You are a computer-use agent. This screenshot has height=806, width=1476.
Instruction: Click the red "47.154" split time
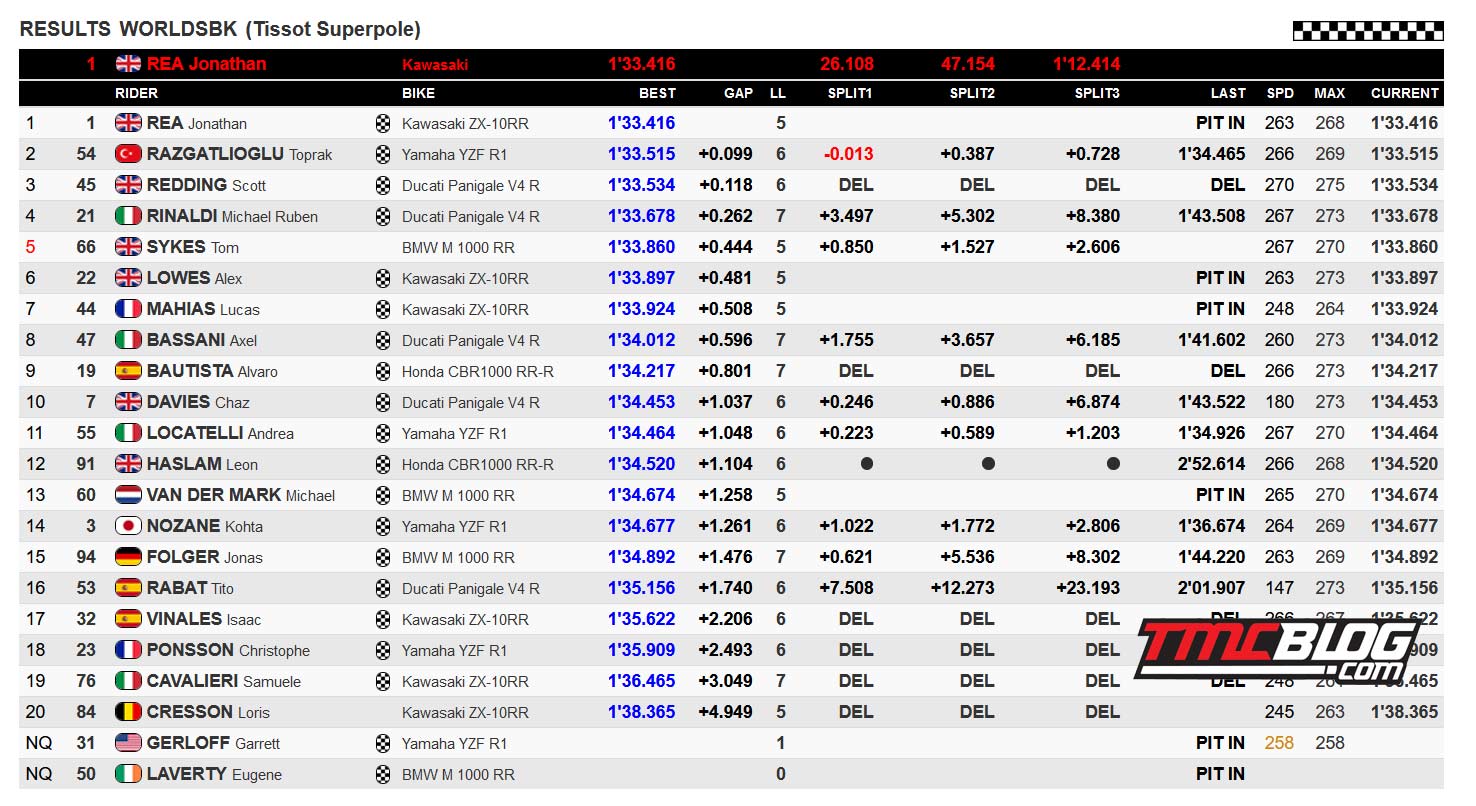pos(968,64)
